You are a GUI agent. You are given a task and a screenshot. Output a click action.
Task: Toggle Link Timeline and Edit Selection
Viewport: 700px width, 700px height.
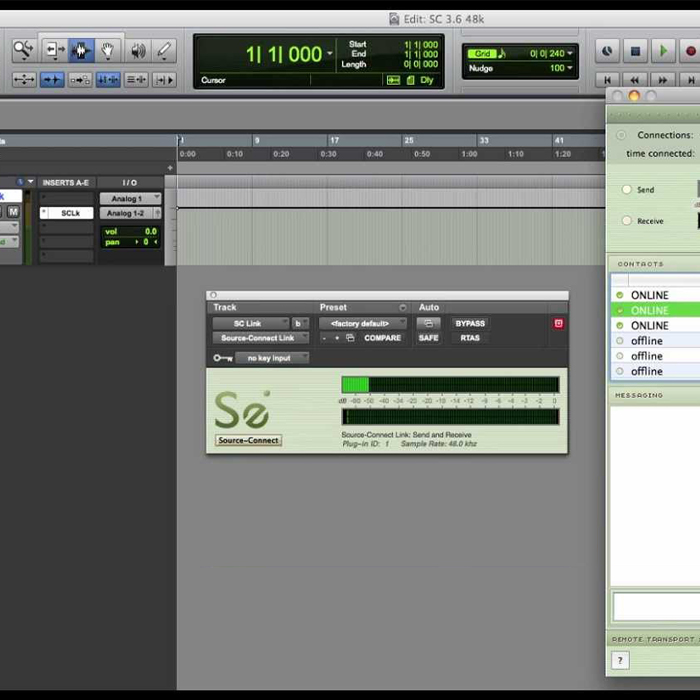pos(108,80)
